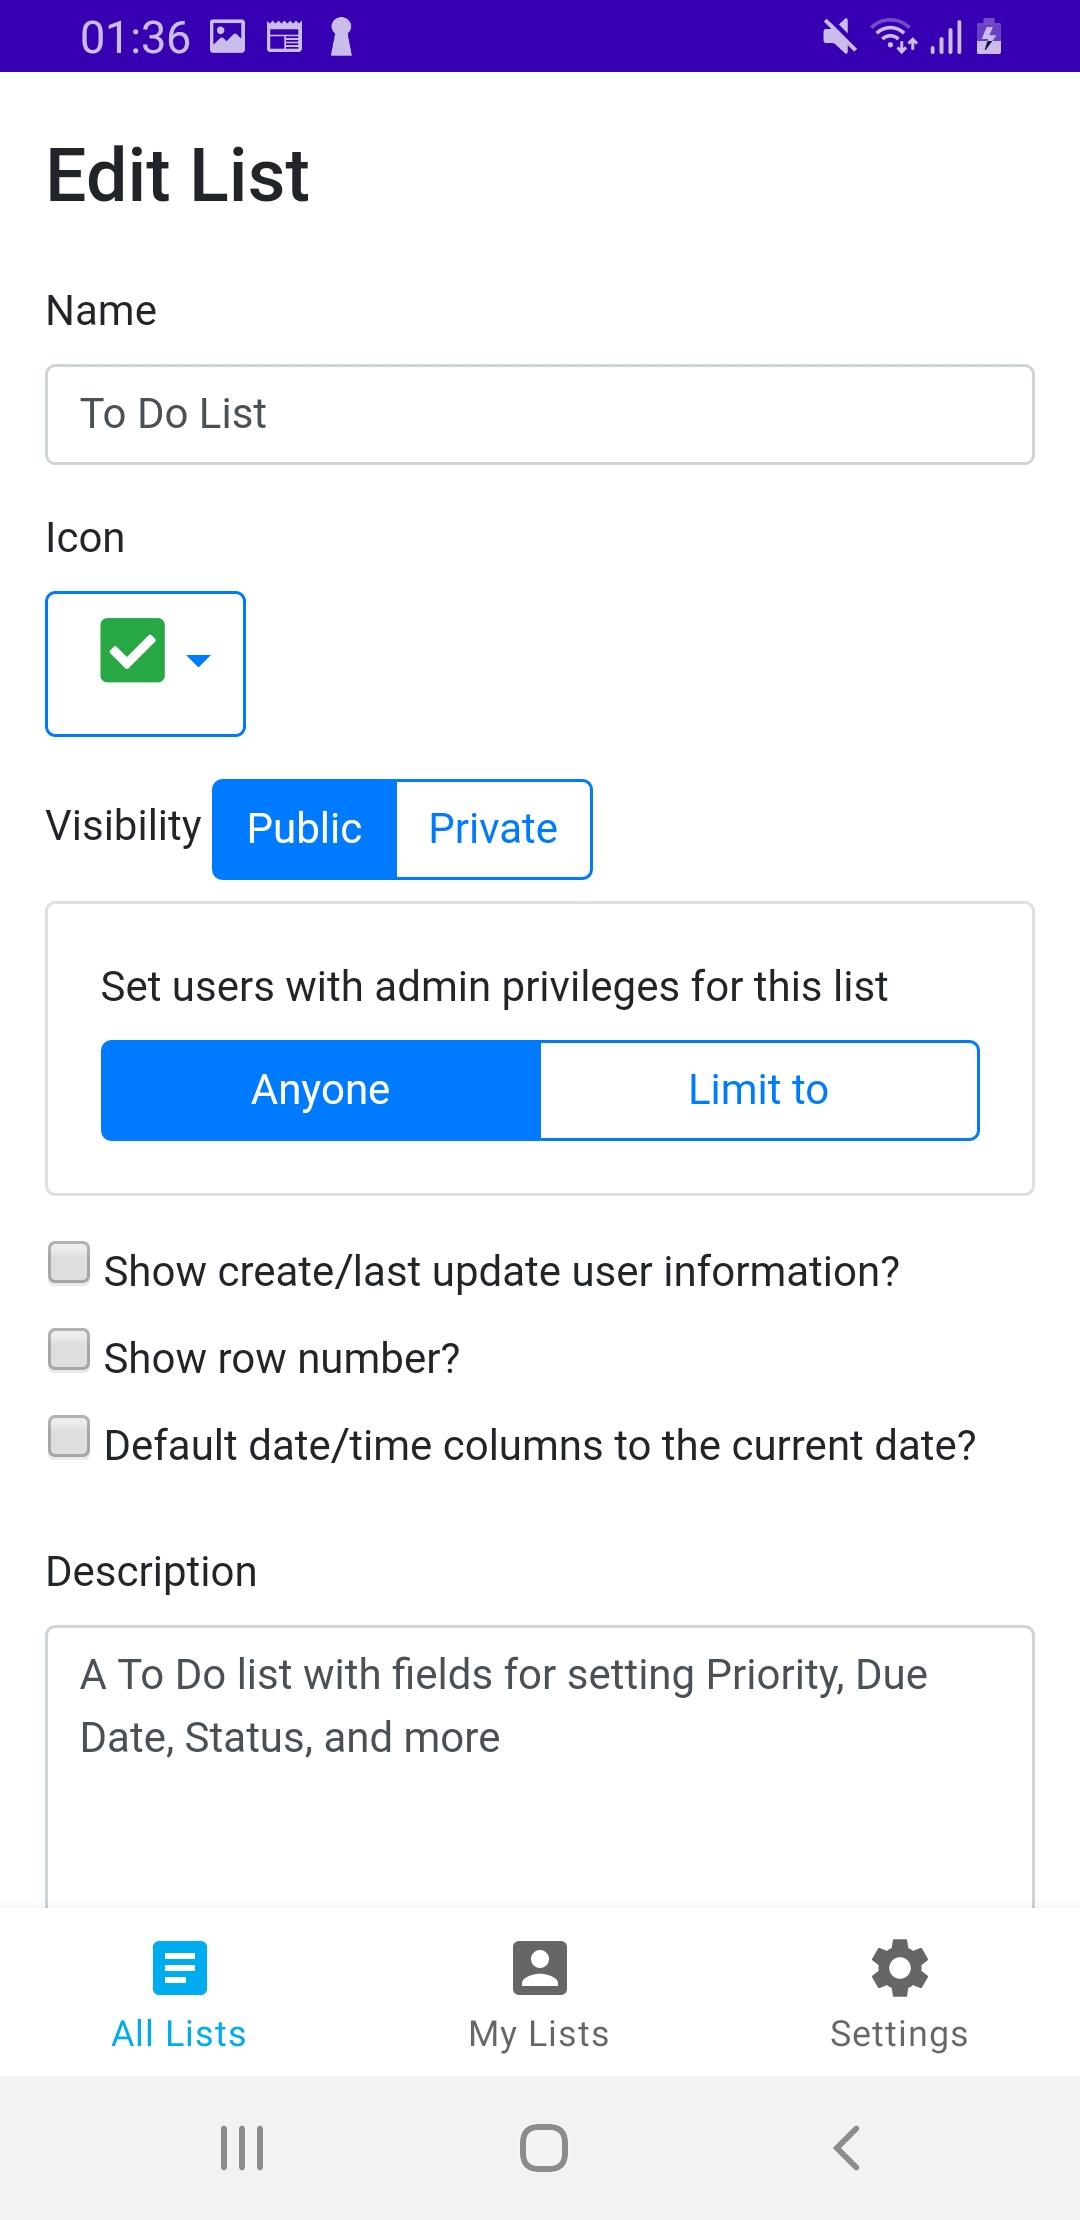The height and width of the screenshot is (2220, 1080).
Task: Tap the All Lists icon
Action: click(180, 1967)
